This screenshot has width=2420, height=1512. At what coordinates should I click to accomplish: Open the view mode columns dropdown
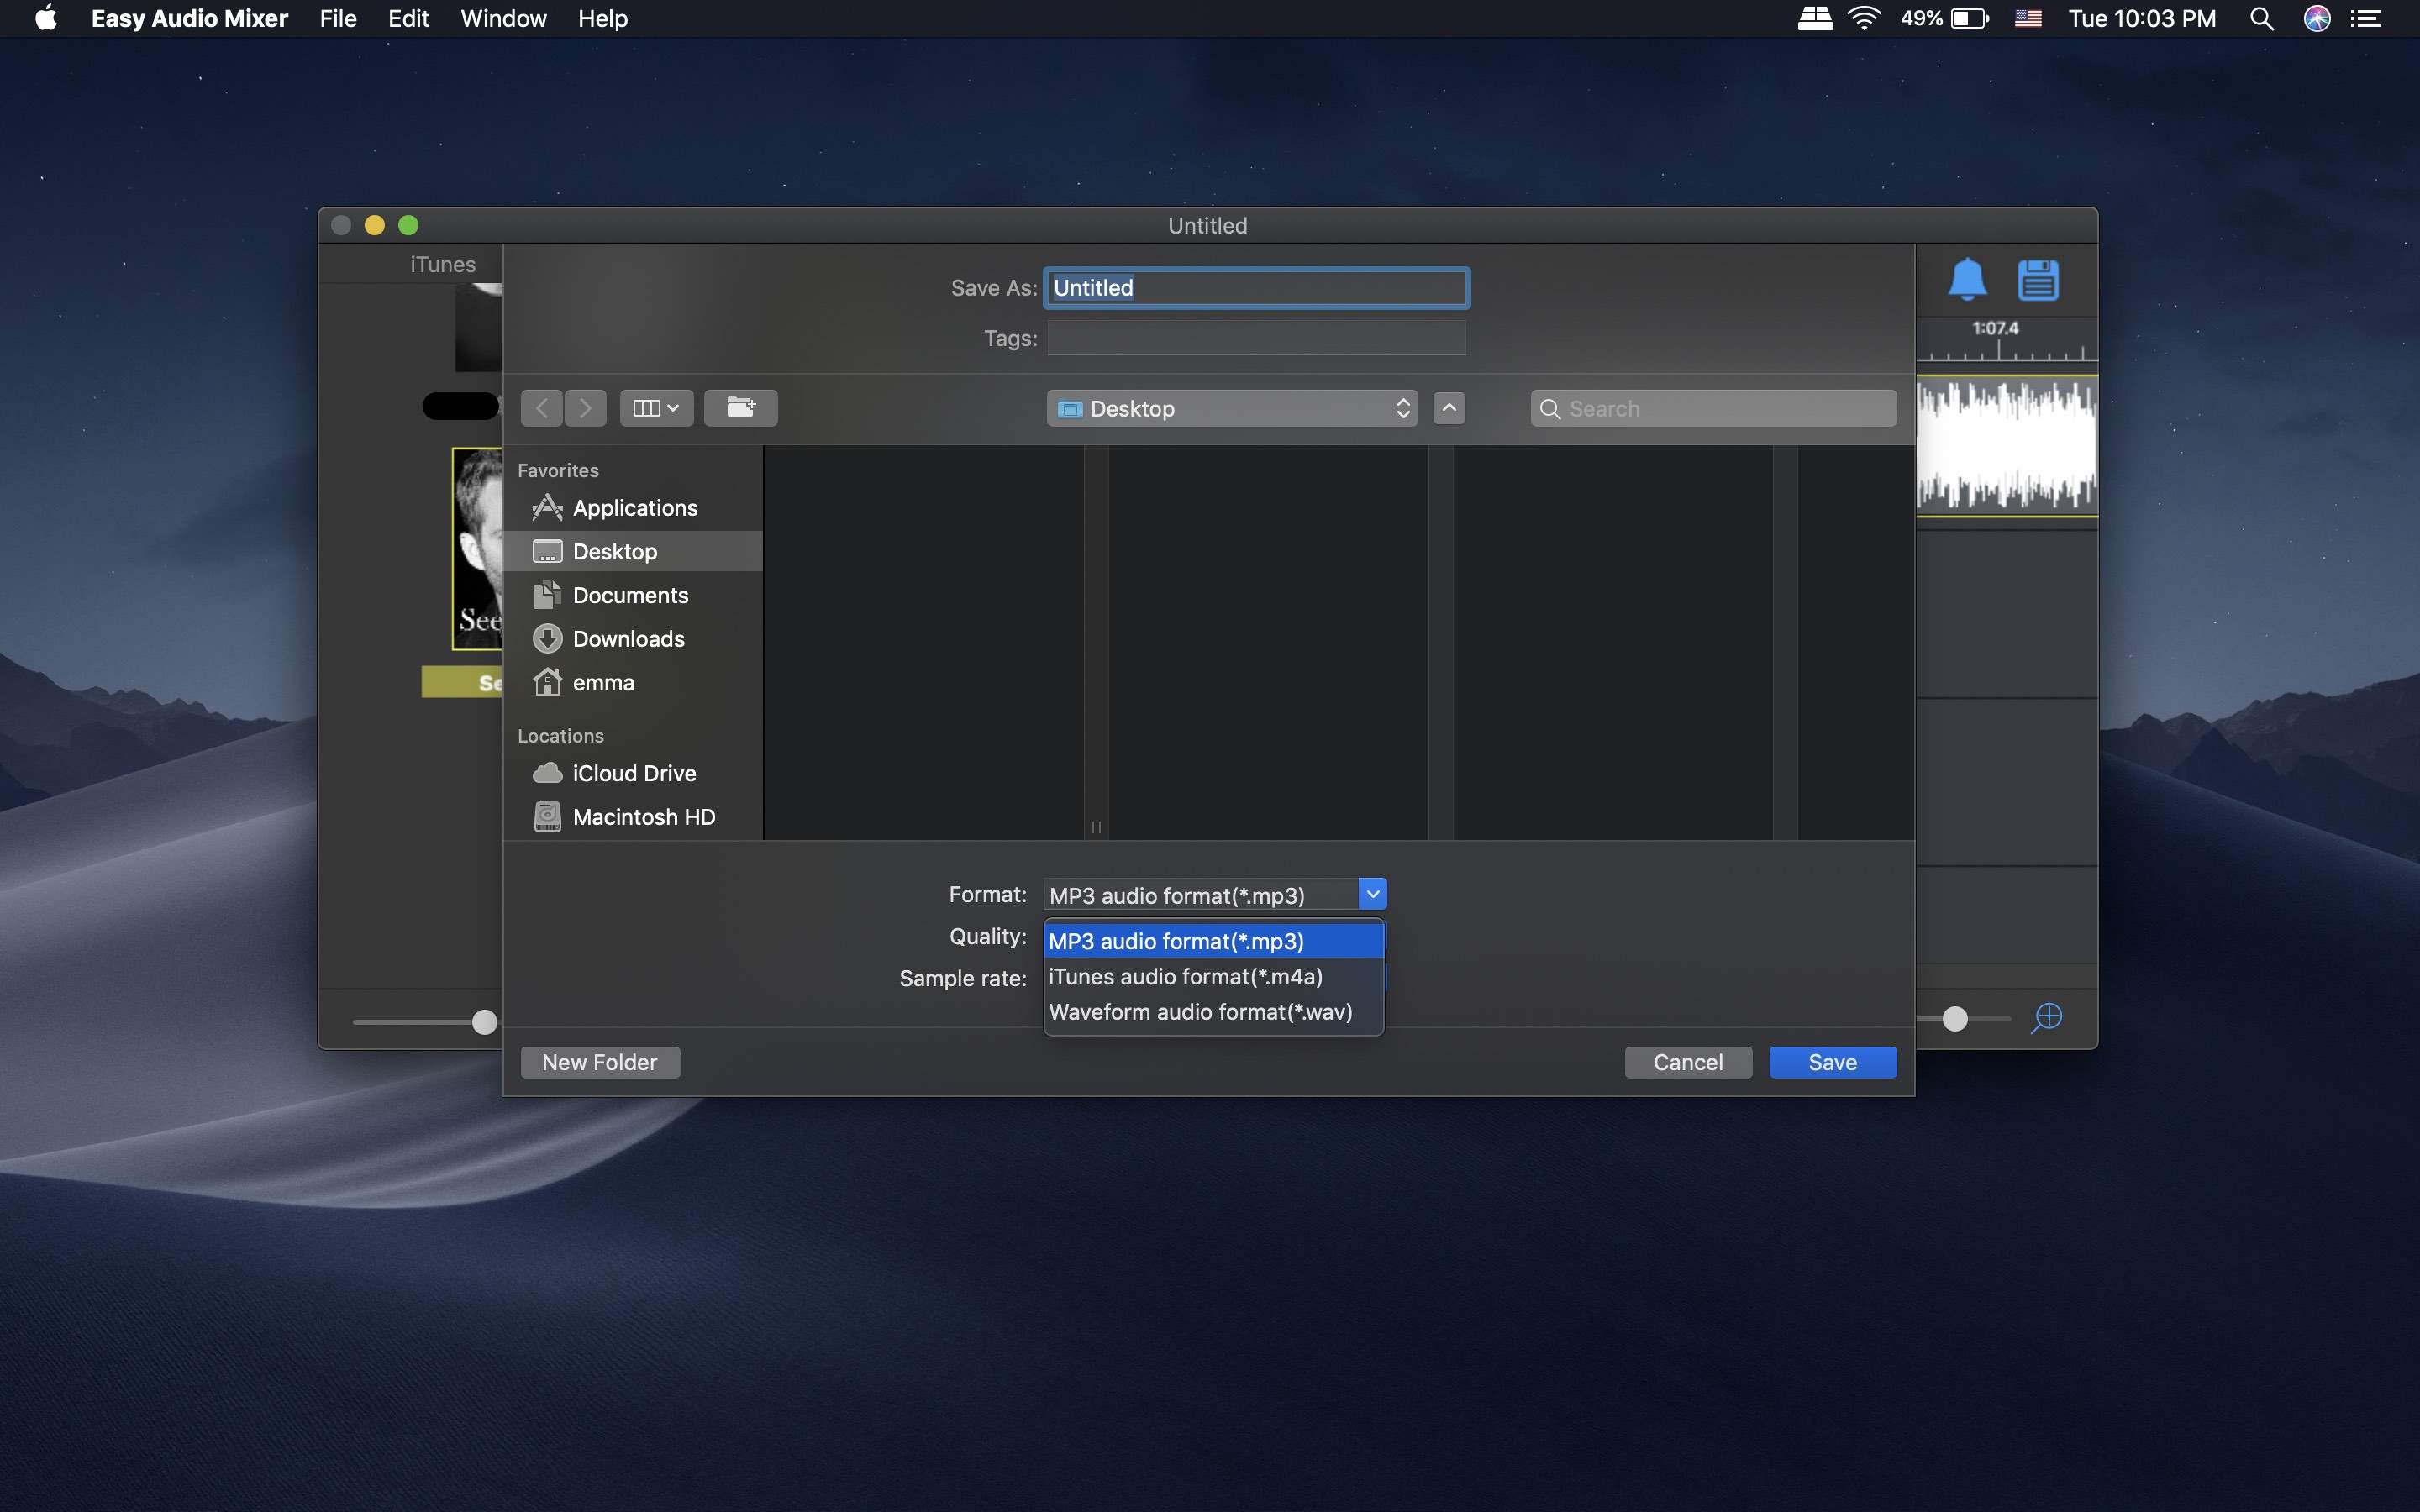click(x=656, y=408)
